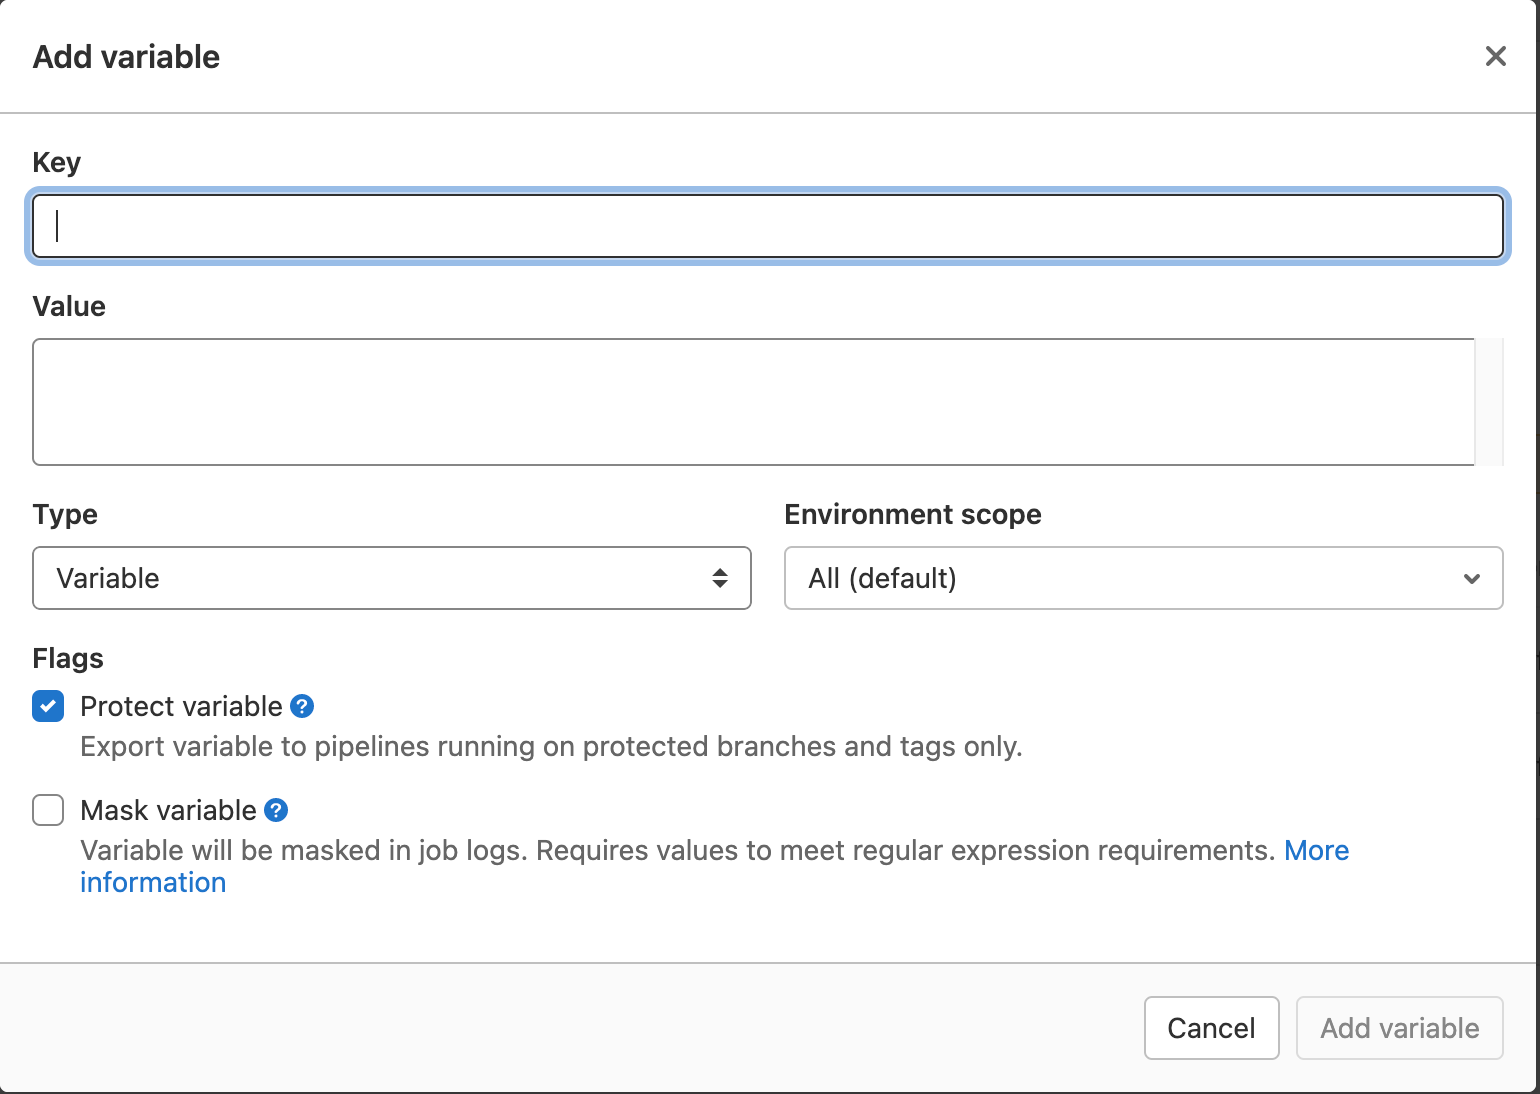
Task: Click the help icon beside Mask variable
Action: click(x=277, y=810)
